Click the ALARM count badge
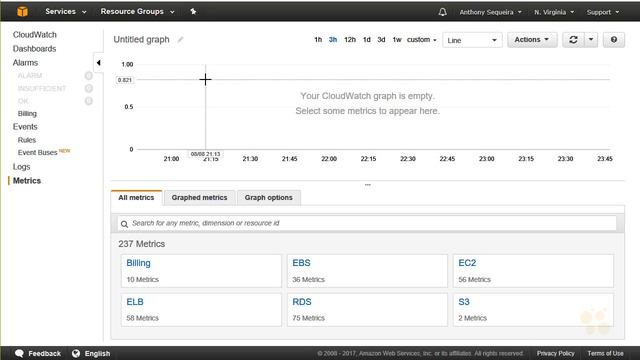640x360 pixels. tap(89, 76)
